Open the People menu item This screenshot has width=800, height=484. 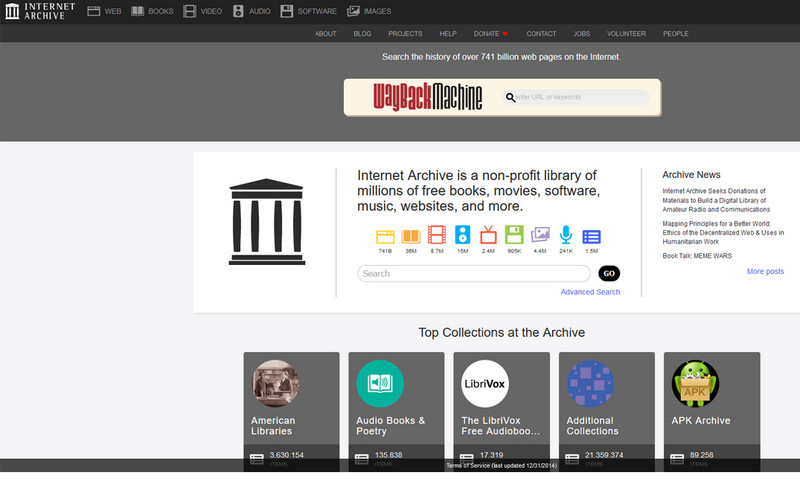pos(676,34)
